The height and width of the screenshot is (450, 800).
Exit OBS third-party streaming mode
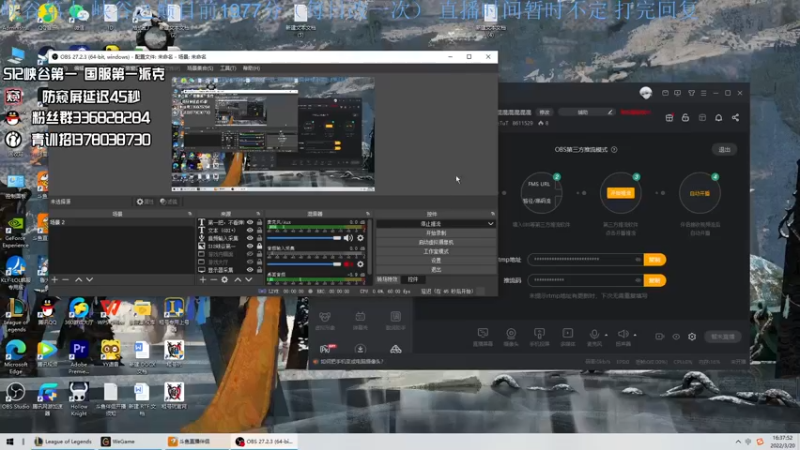pyautogui.click(x=724, y=149)
